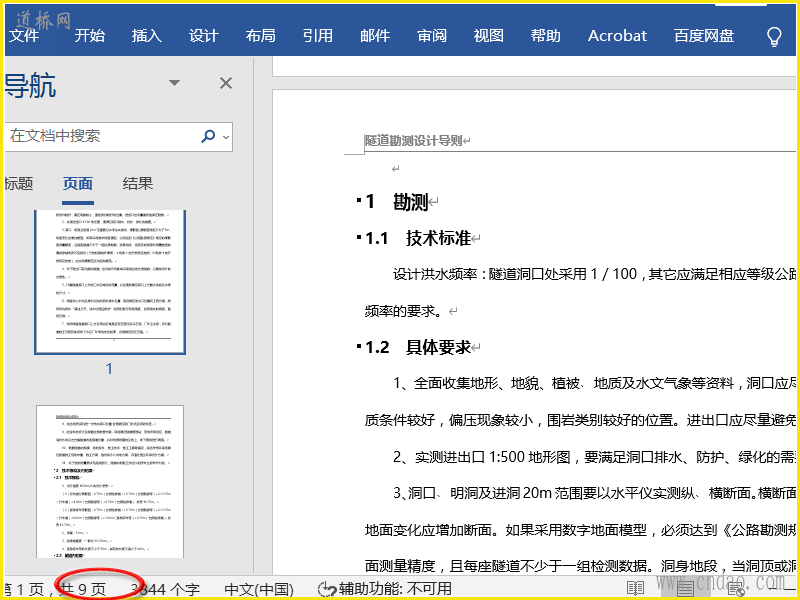Open the 审阅 ribbon tab
800x600 pixels.
432,36
